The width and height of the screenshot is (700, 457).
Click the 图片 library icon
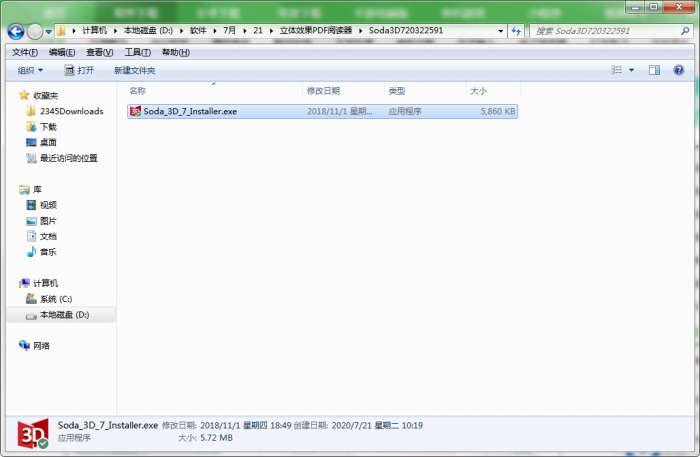coord(31,220)
